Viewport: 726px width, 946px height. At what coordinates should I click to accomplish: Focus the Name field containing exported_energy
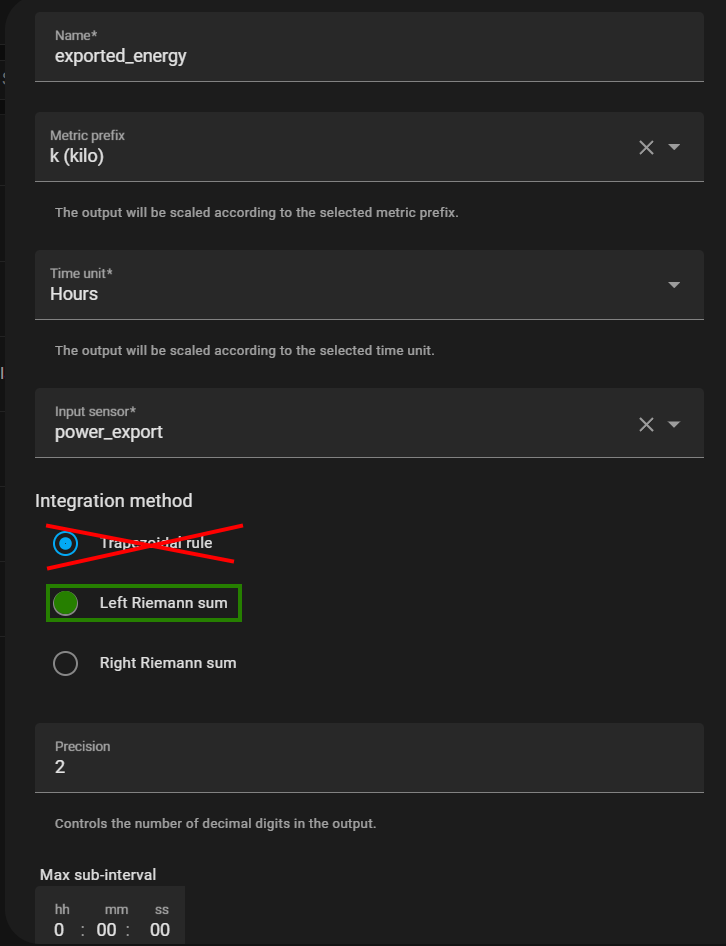coord(369,56)
